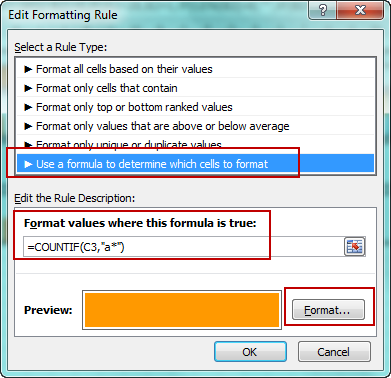
Task: Open the Format... button
Action: (x=328, y=310)
